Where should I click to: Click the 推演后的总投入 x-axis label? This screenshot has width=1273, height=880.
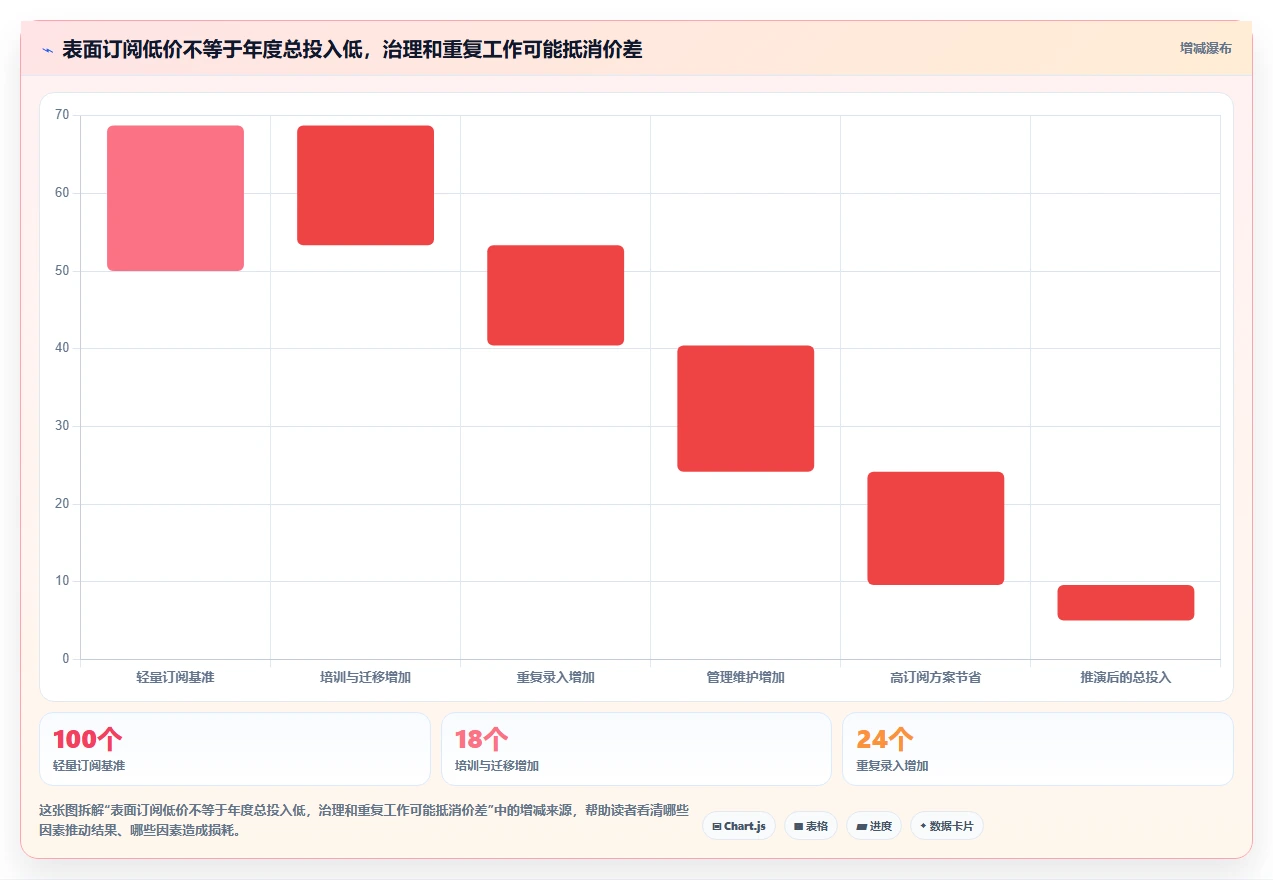1125,677
